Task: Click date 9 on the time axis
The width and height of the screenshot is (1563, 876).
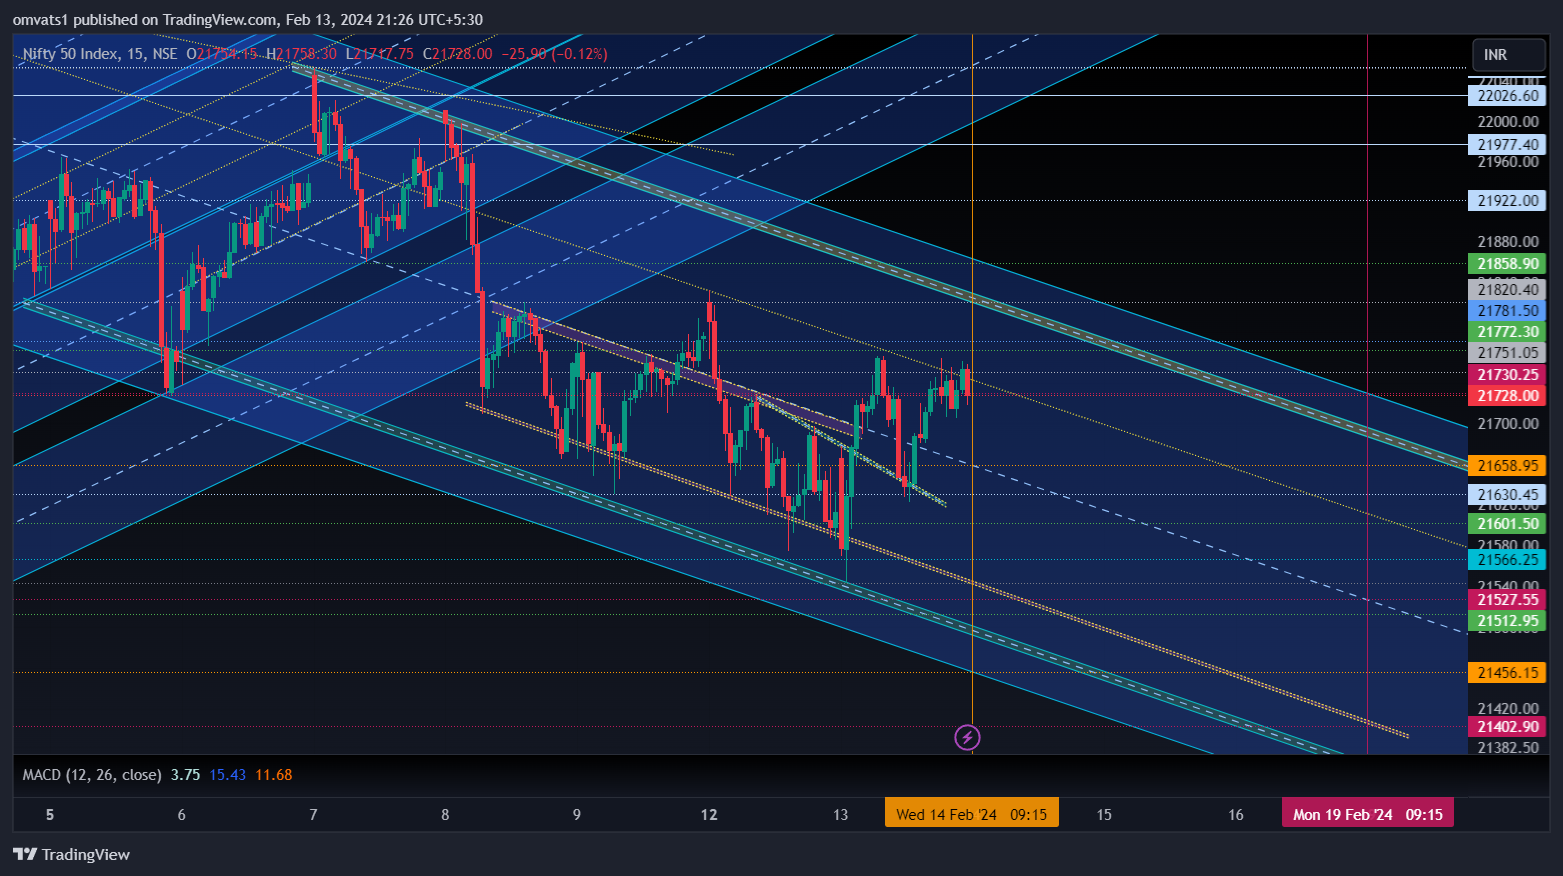Action: (577, 814)
